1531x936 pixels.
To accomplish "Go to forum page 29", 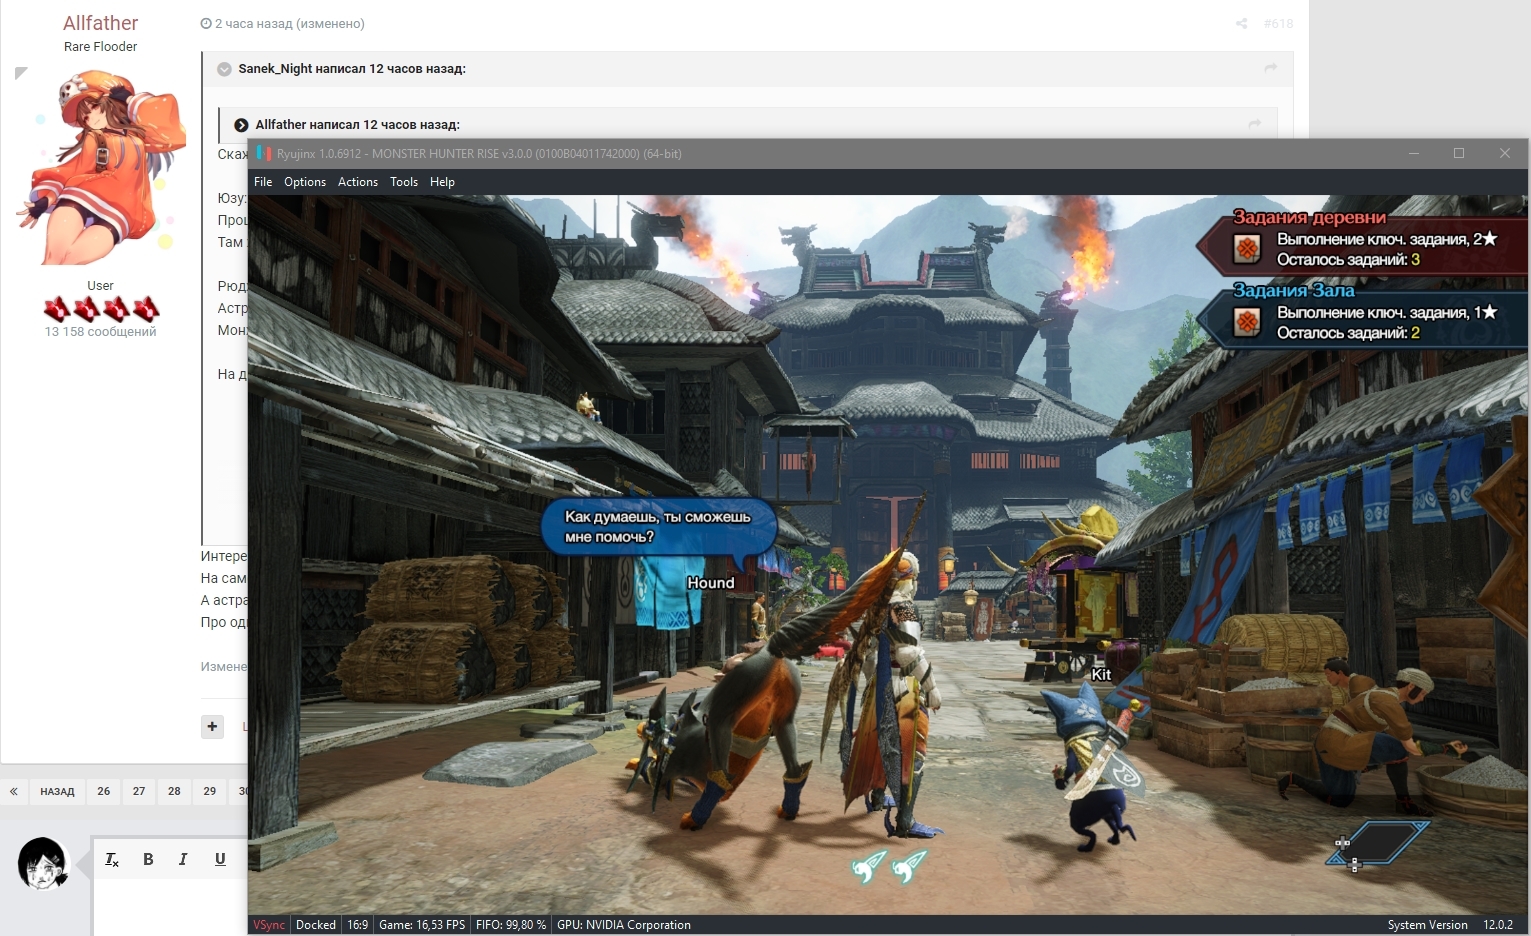I will click(x=210, y=791).
